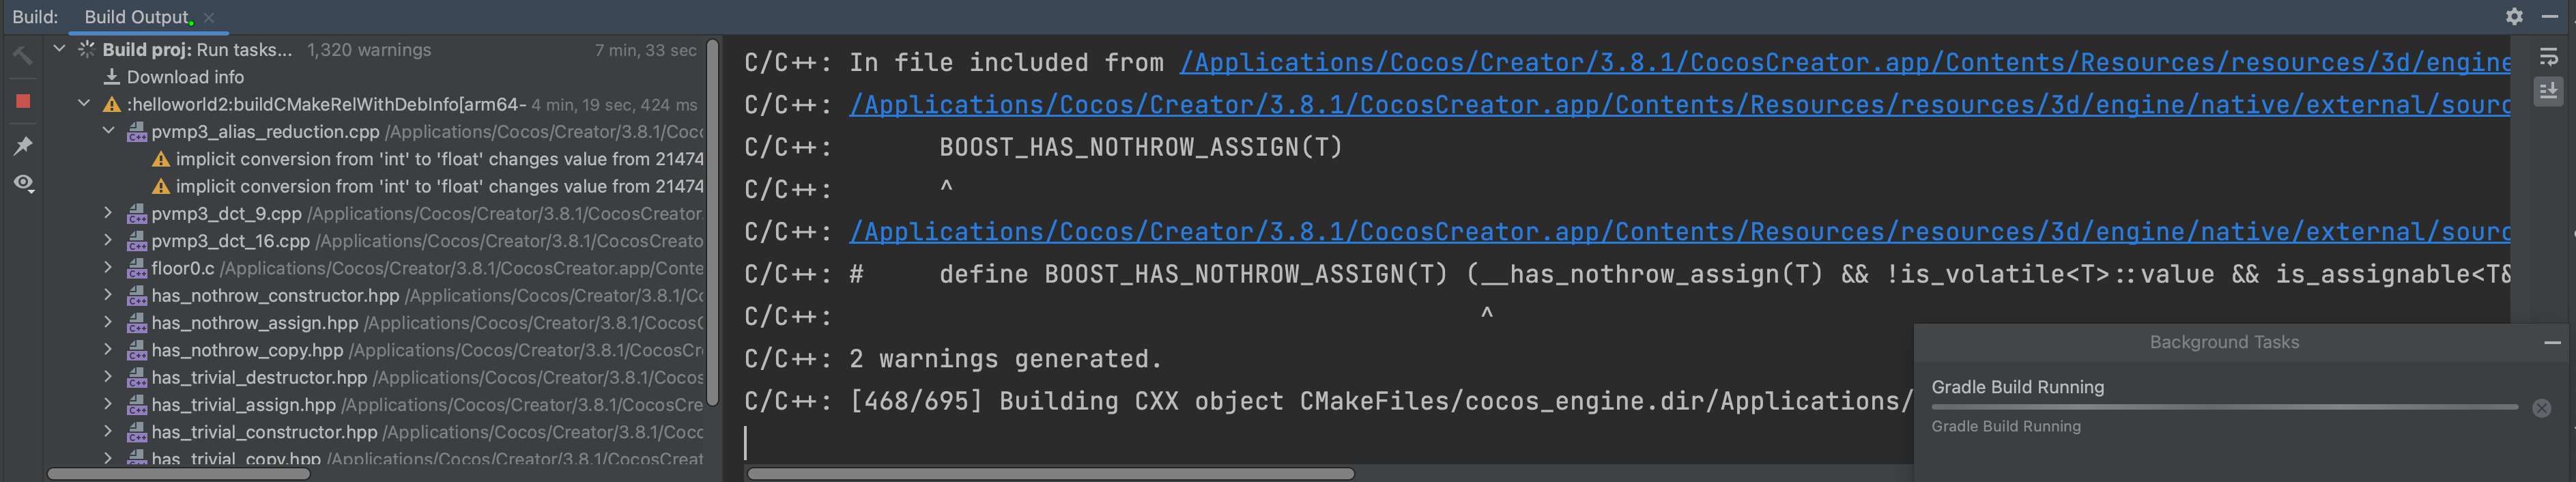Click the build output horizontal scrollbar
This screenshot has height=482, width=2576.
point(1050,474)
